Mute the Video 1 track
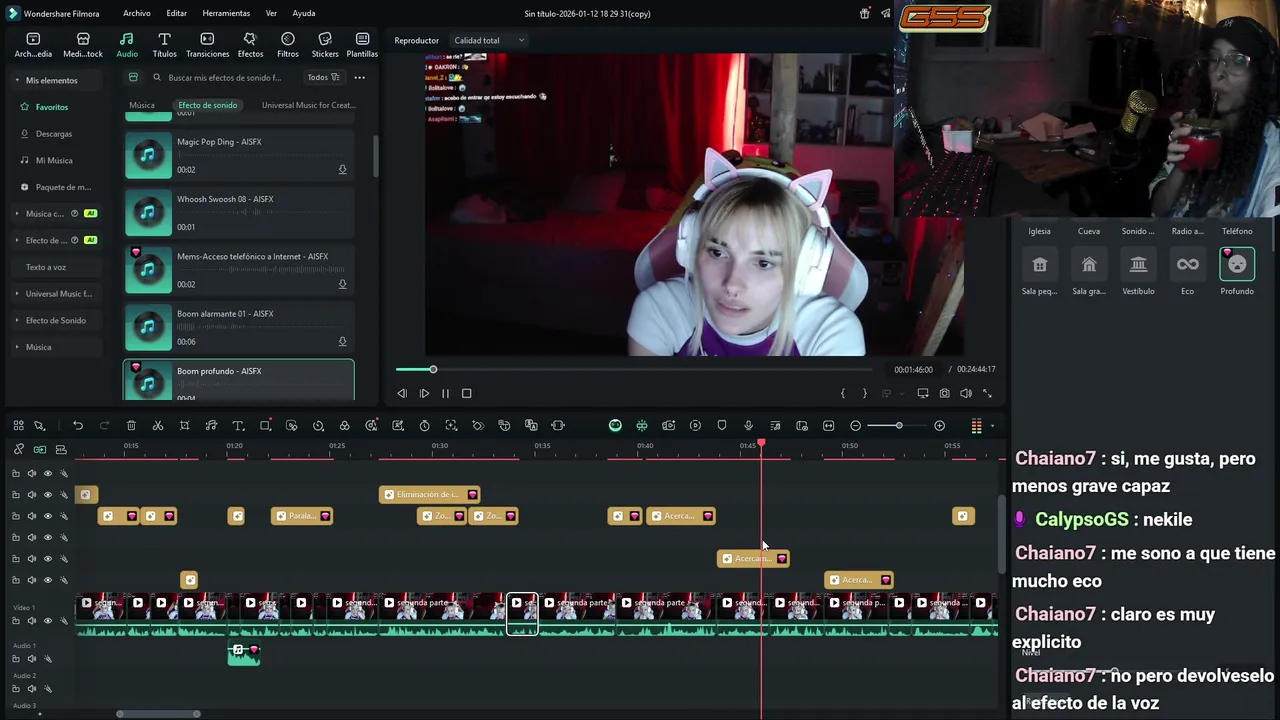This screenshot has height=720, width=1280. (32, 621)
